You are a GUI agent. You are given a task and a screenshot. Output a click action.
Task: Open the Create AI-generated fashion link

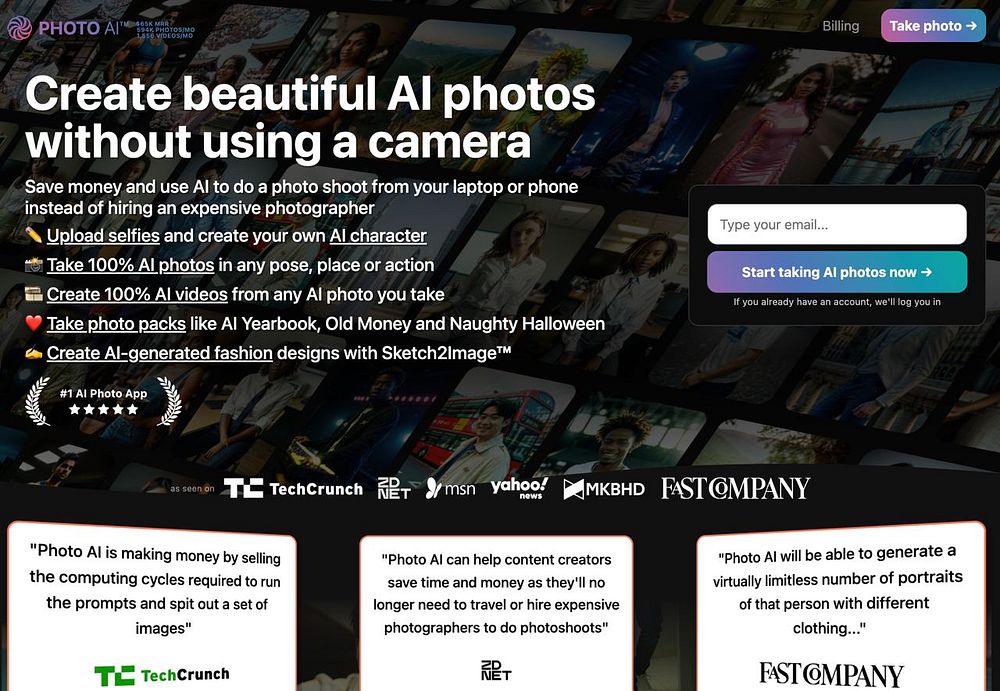click(159, 353)
